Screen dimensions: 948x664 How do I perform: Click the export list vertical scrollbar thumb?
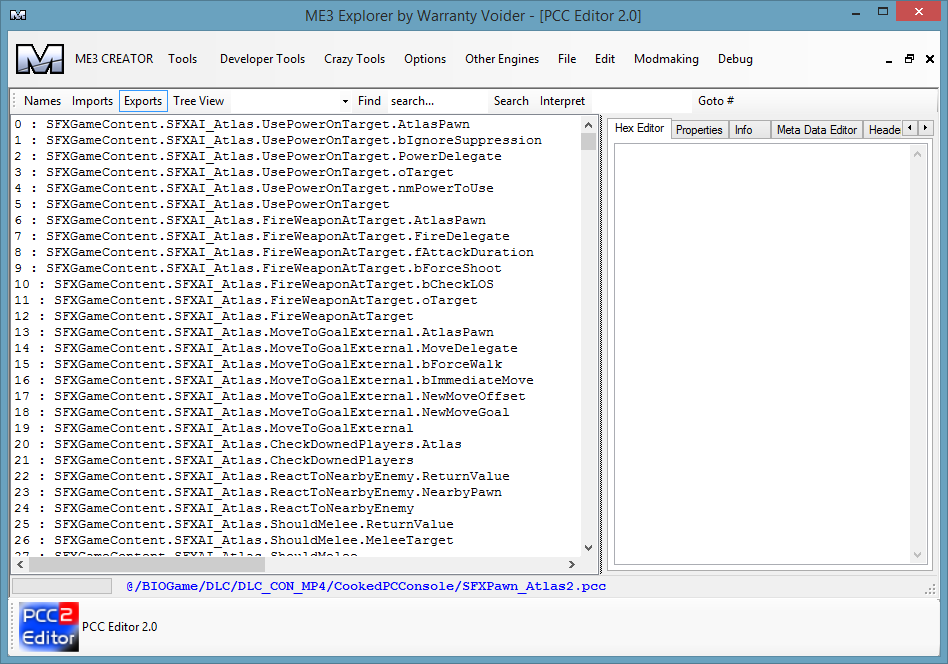click(587, 141)
